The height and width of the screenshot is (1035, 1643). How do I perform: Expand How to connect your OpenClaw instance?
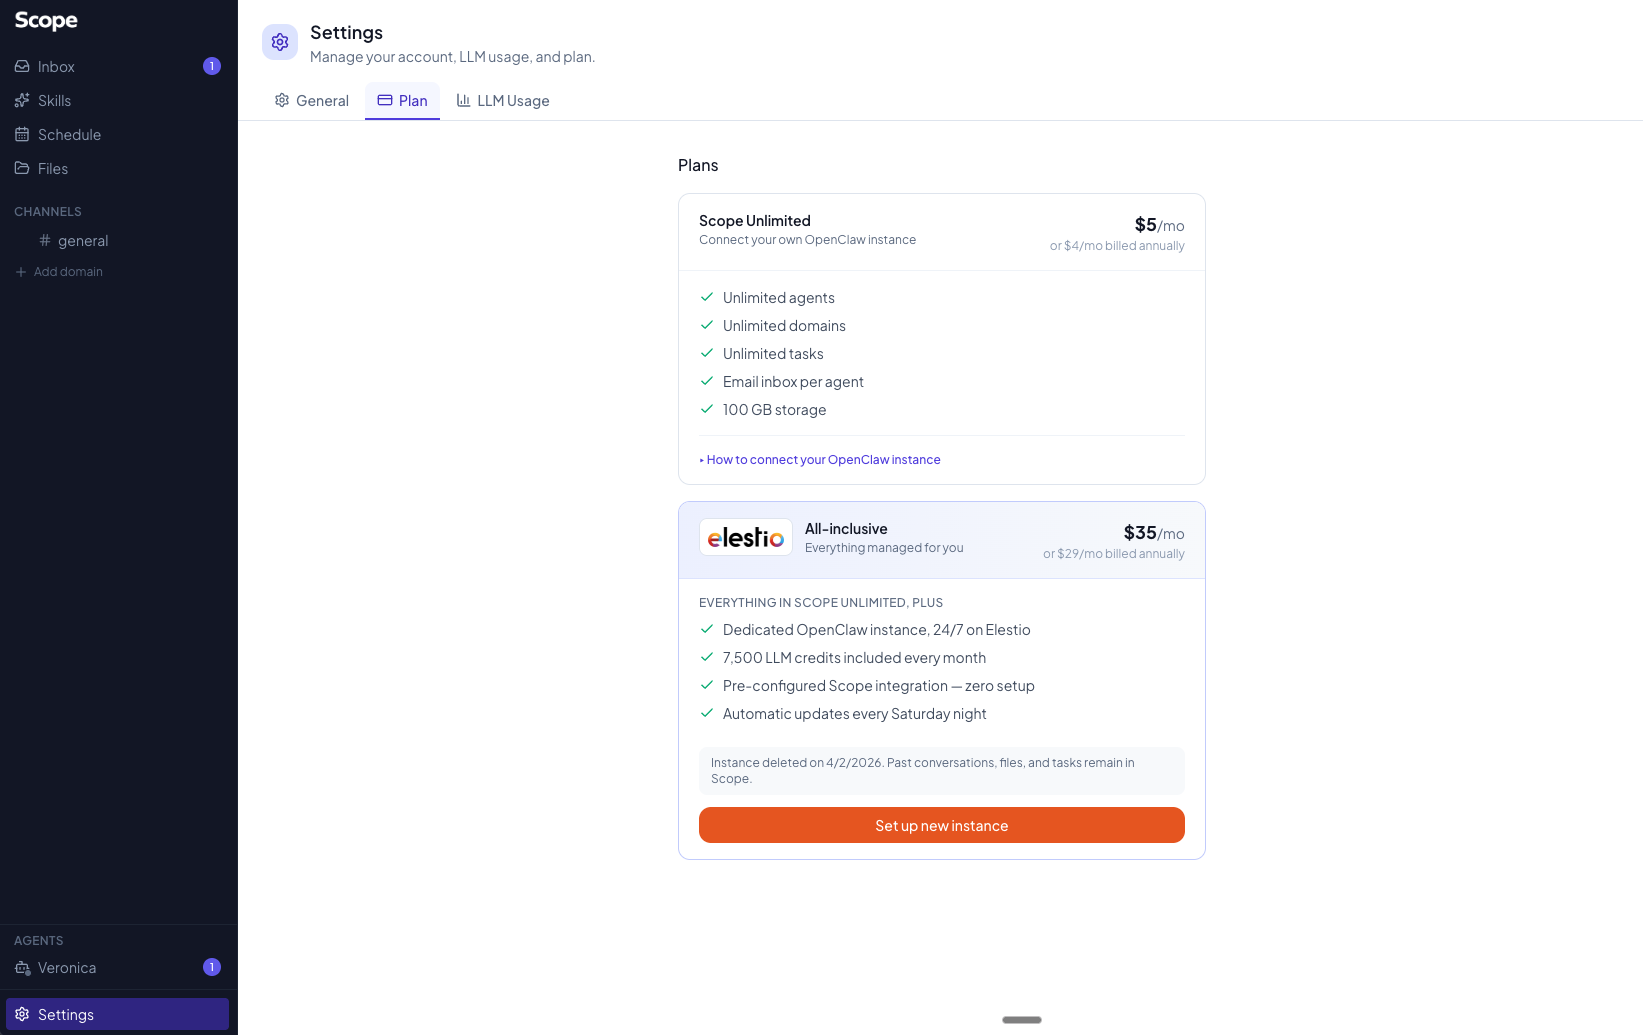pos(823,460)
